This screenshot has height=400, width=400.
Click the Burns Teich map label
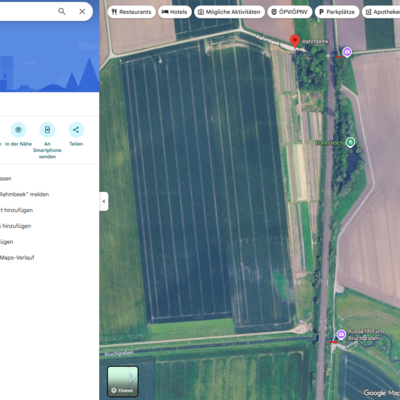[329, 143]
